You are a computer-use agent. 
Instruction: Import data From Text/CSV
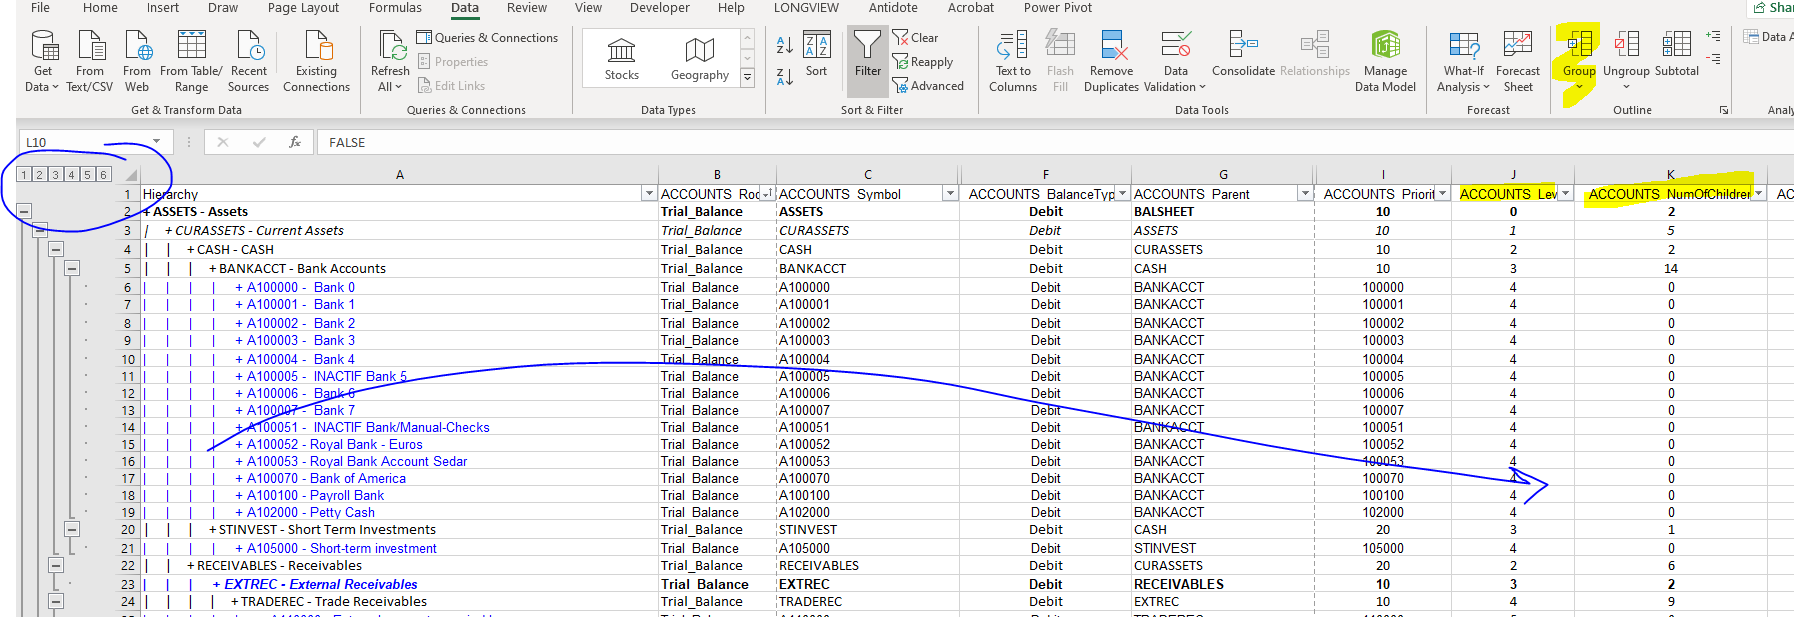coord(89,62)
